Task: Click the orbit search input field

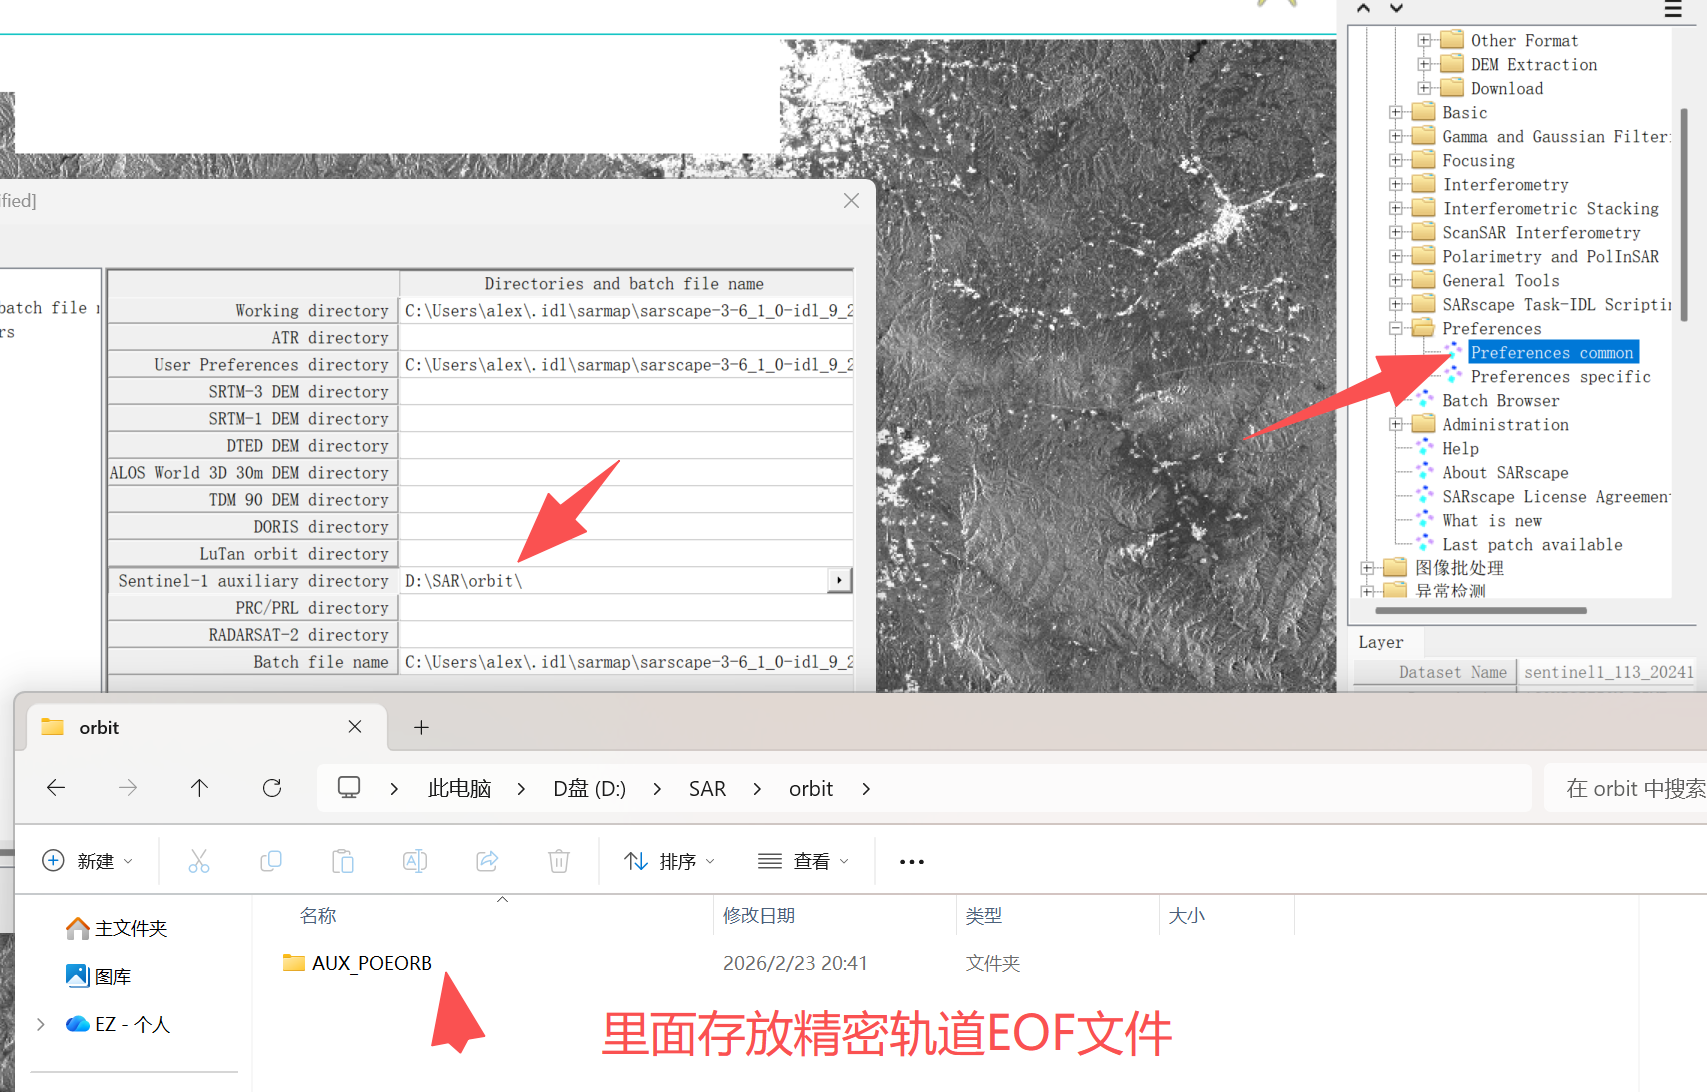Action: [1627, 789]
